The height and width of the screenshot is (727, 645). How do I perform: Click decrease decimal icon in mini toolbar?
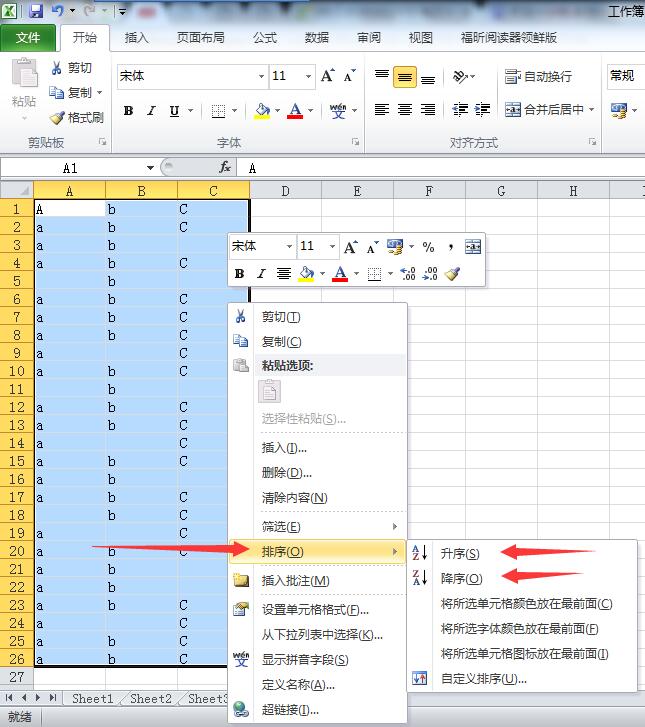pos(430,274)
